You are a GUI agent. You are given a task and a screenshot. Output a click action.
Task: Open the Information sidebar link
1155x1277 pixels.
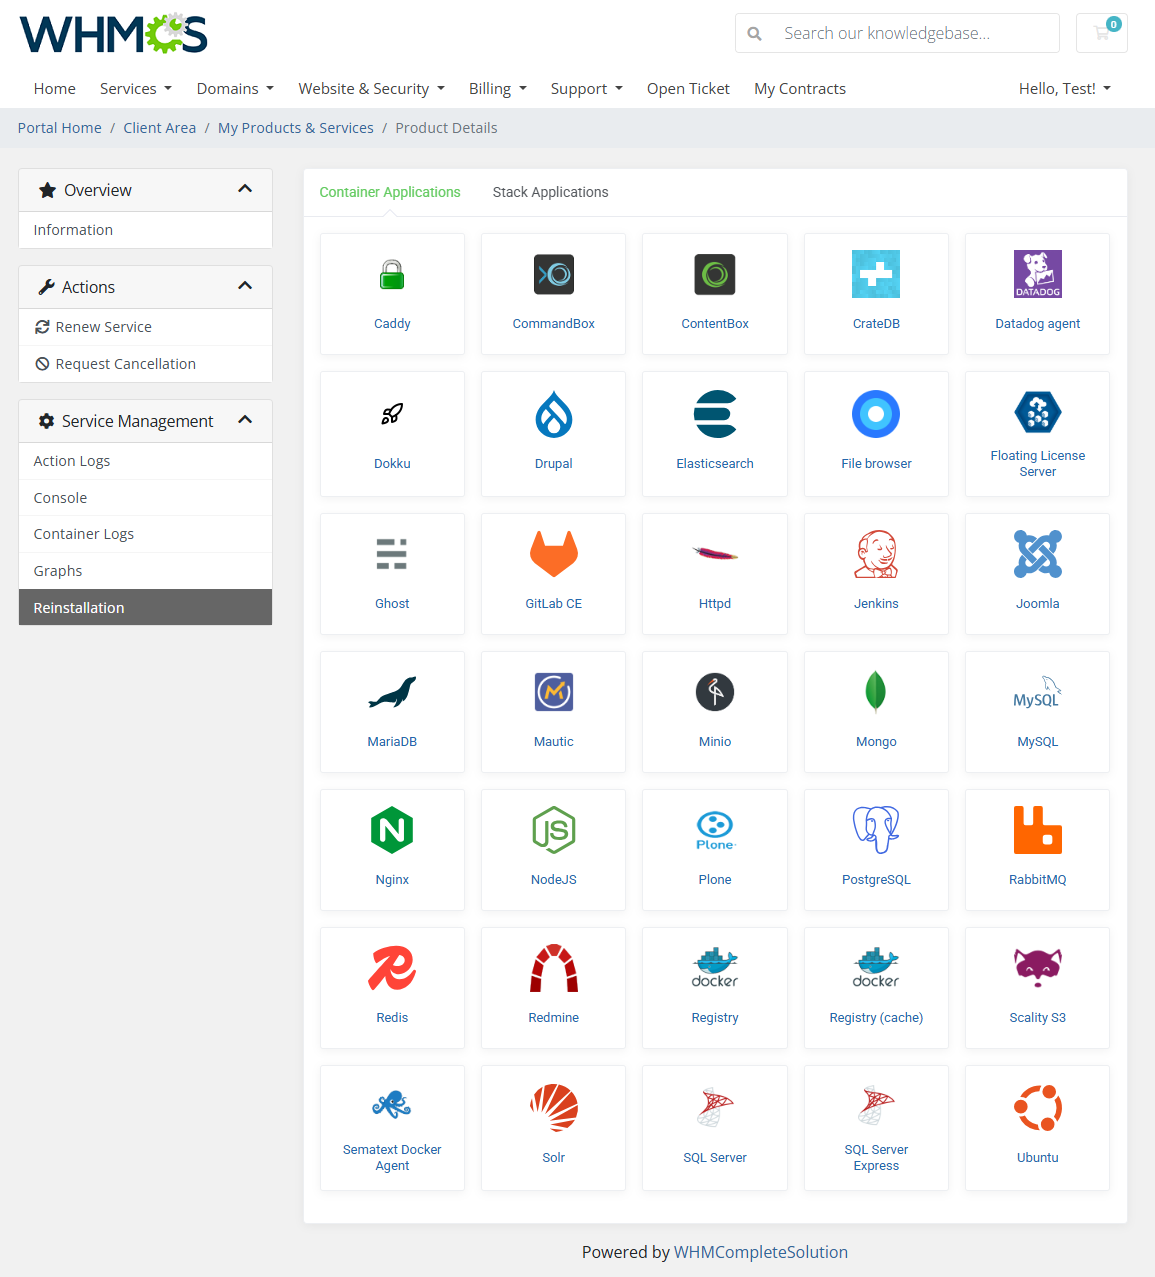click(145, 230)
